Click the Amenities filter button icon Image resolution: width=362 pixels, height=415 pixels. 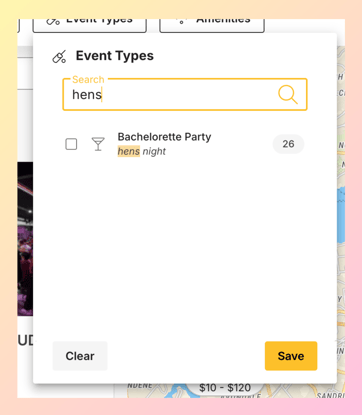[181, 21]
